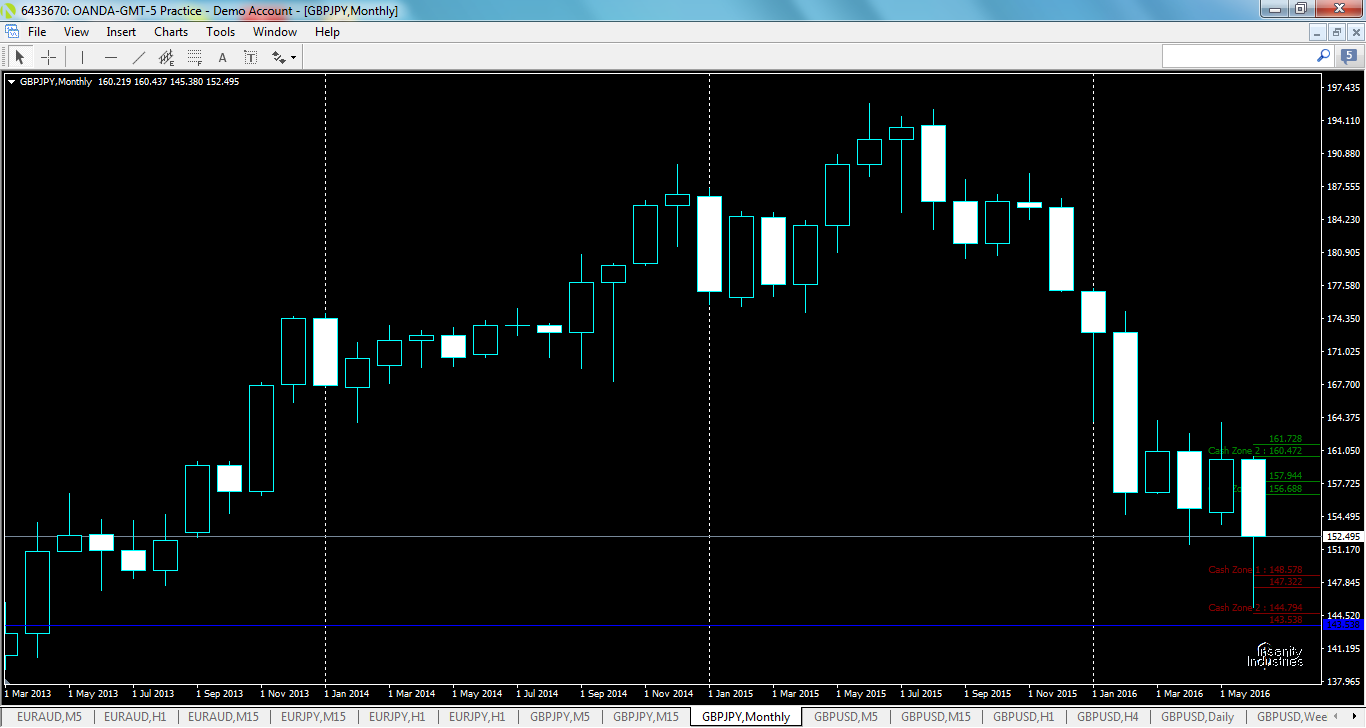Select the Text Label tool
The width and height of the screenshot is (1366, 728).
pyautogui.click(x=250, y=56)
